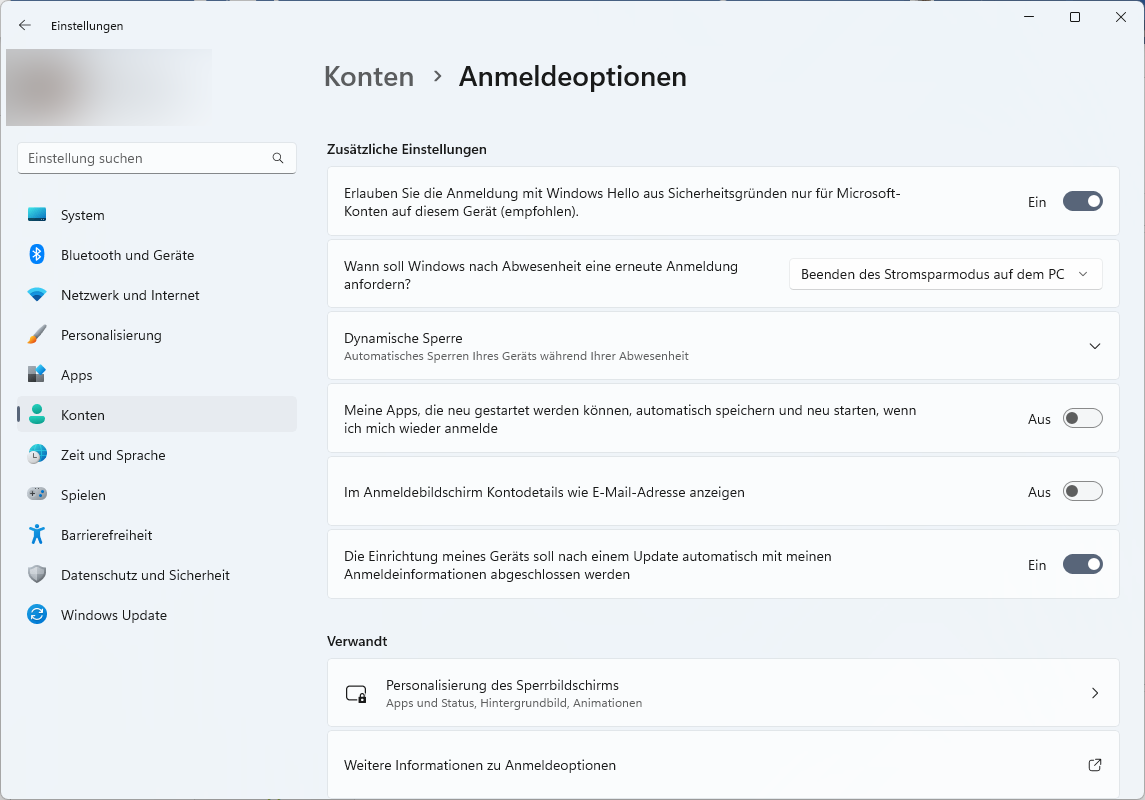Image resolution: width=1145 pixels, height=800 pixels.
Task: Click the lock screen icon beside Personalisierung des Sperrbildschirms
Action: (x=356, y=693)
